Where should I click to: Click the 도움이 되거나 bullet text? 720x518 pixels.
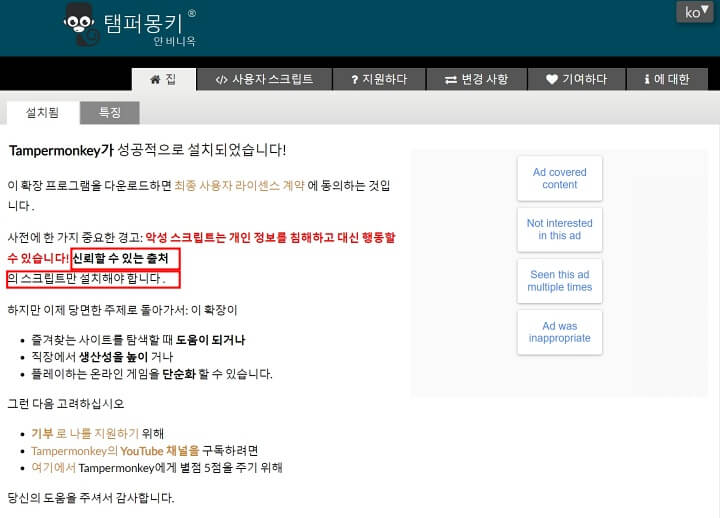point(210,340)
